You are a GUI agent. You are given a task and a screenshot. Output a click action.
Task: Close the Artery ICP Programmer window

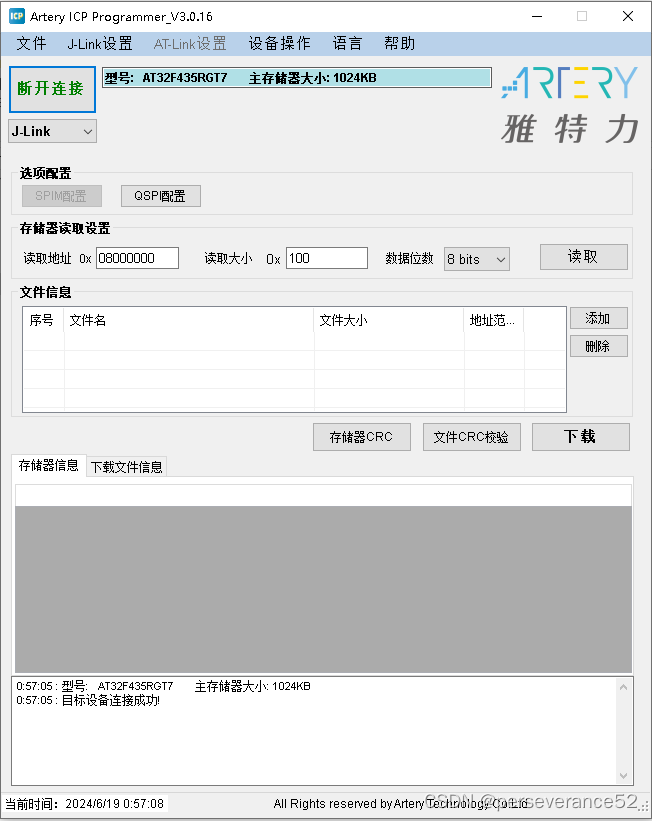tap(628, 16)
